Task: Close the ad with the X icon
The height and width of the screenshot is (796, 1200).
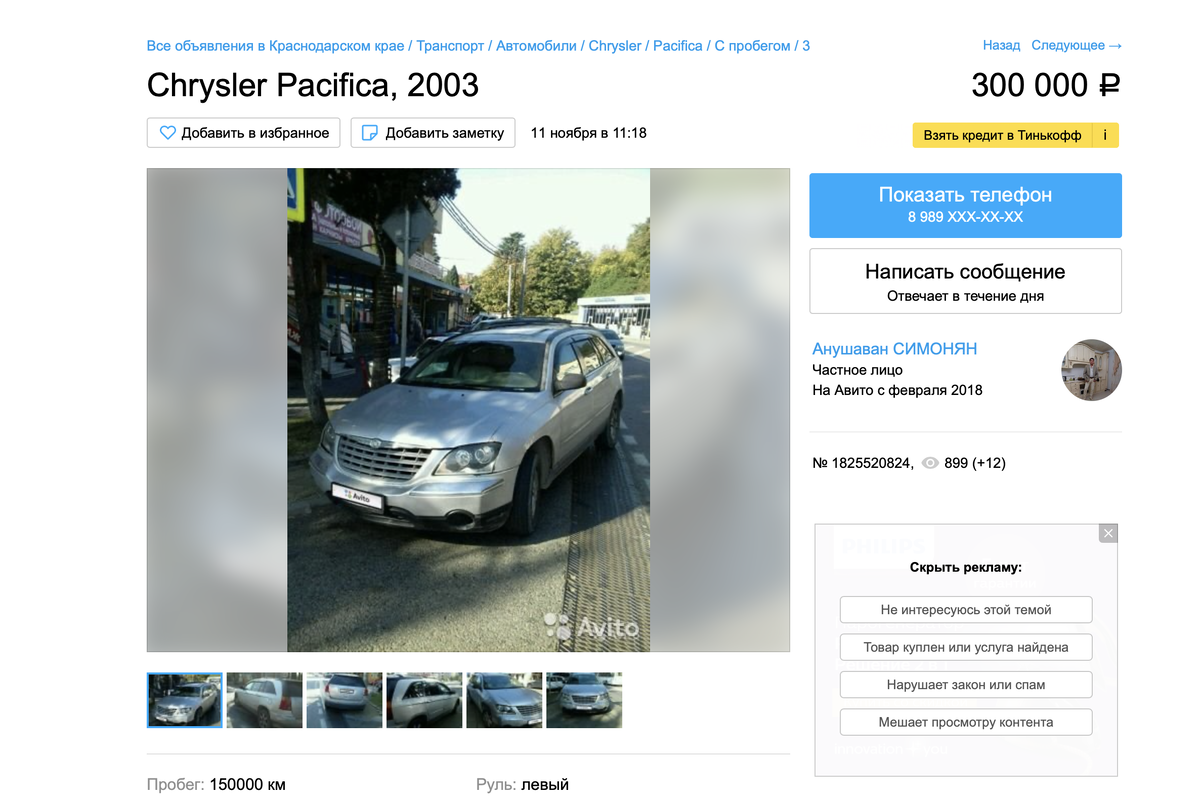Action: (1107, 533)
